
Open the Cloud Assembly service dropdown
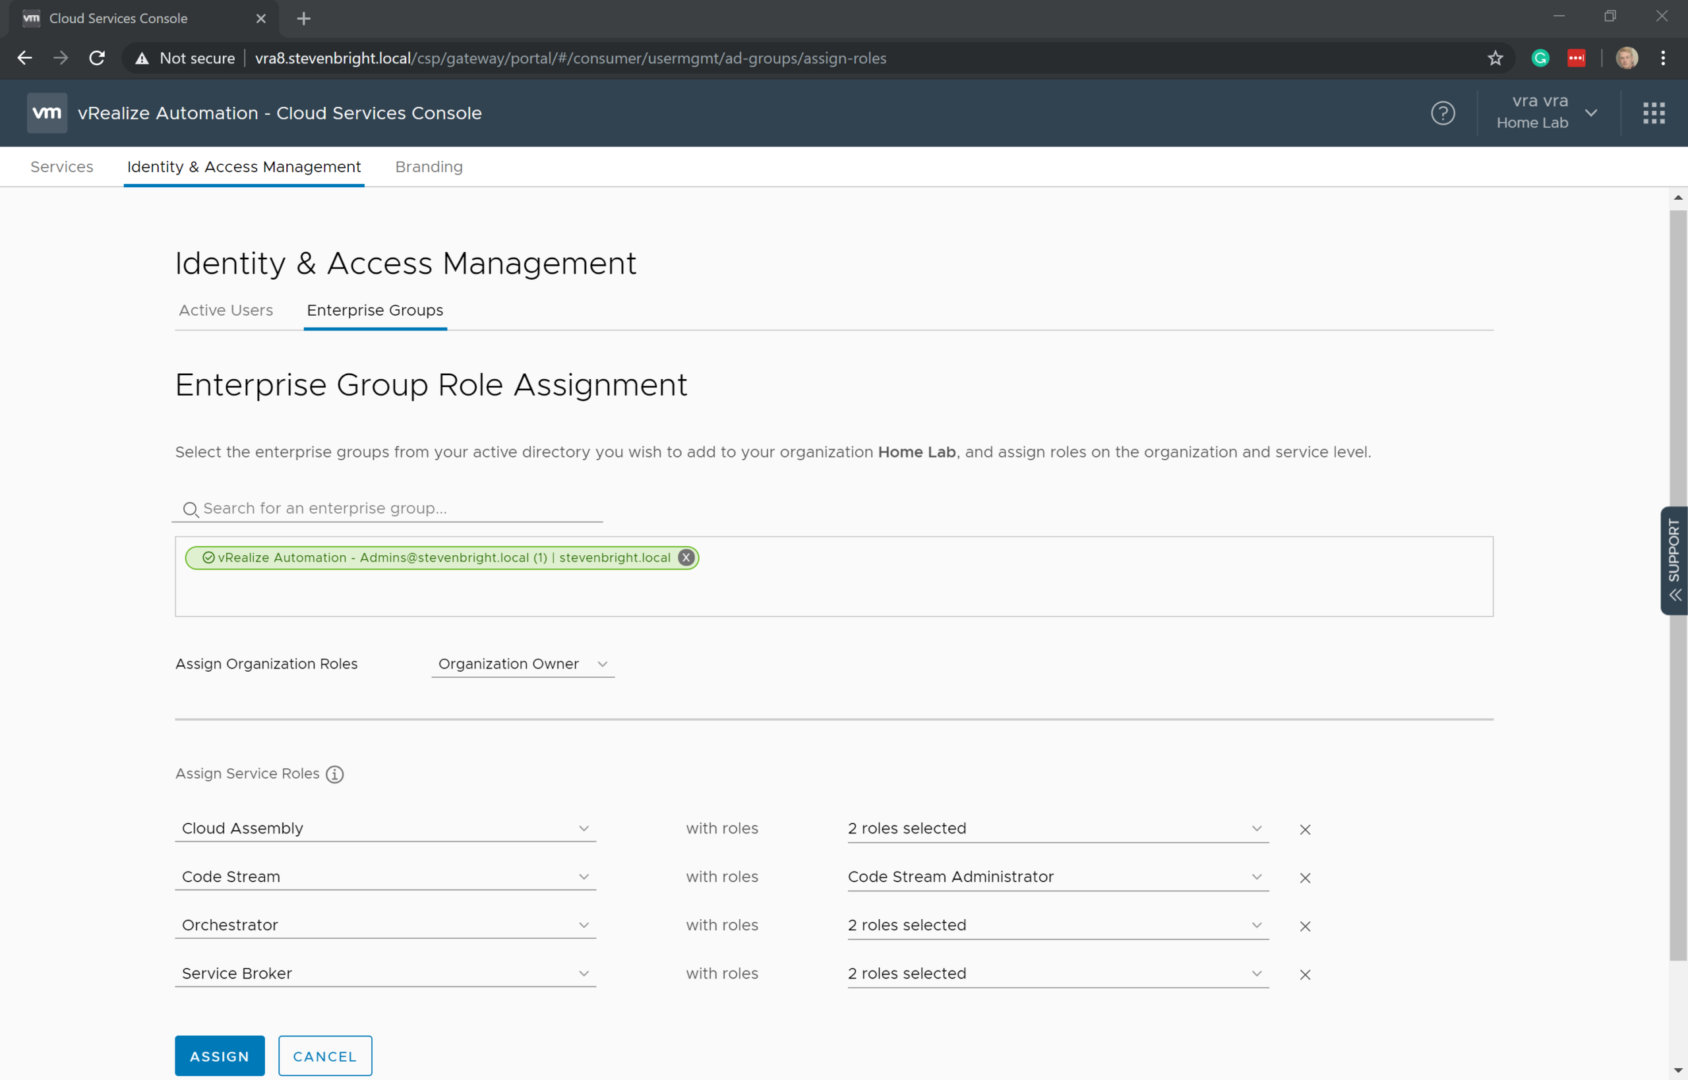click(x=385, y=828)
